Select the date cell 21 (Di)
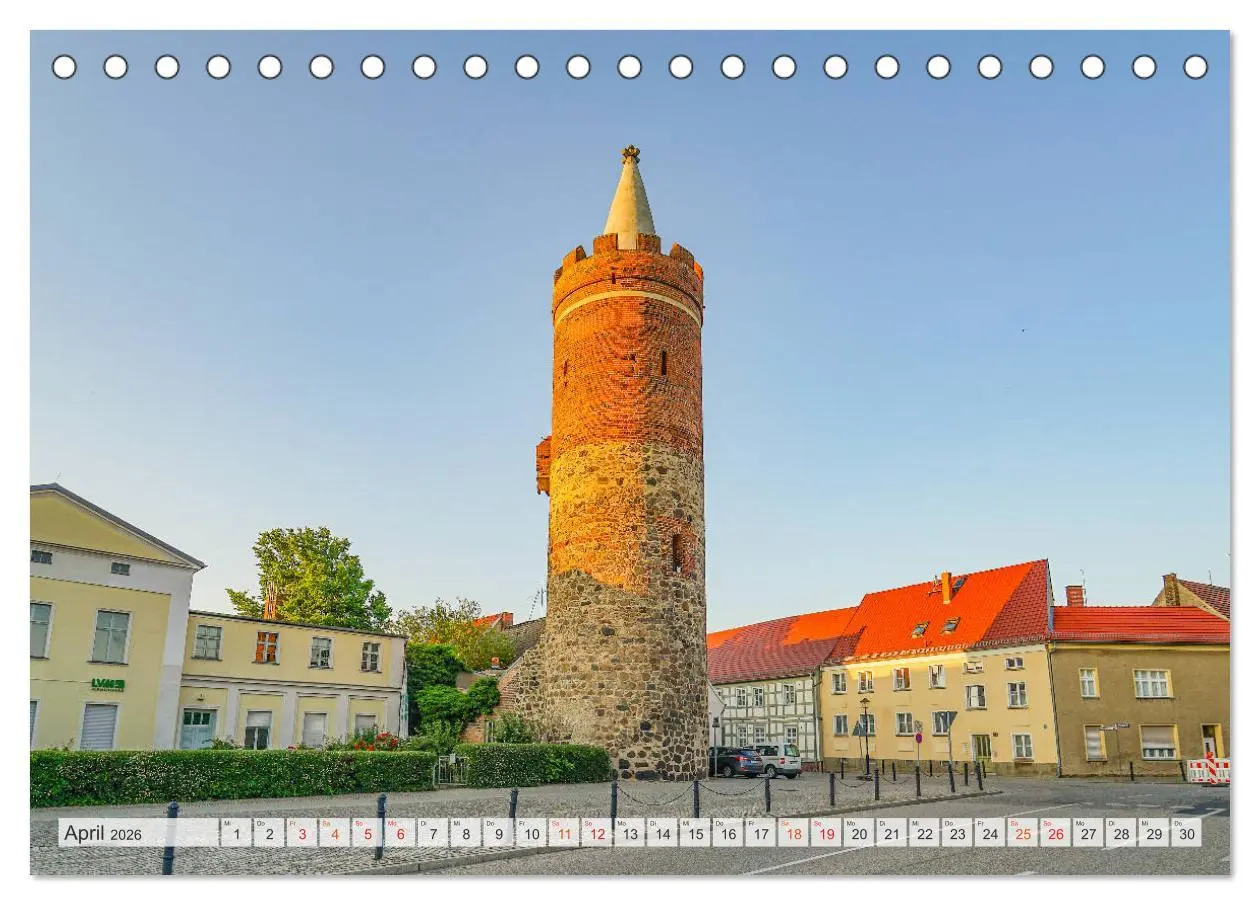The width and height of the screenshot is (1260, 905). pyautogui.click(x=892, y=833)
